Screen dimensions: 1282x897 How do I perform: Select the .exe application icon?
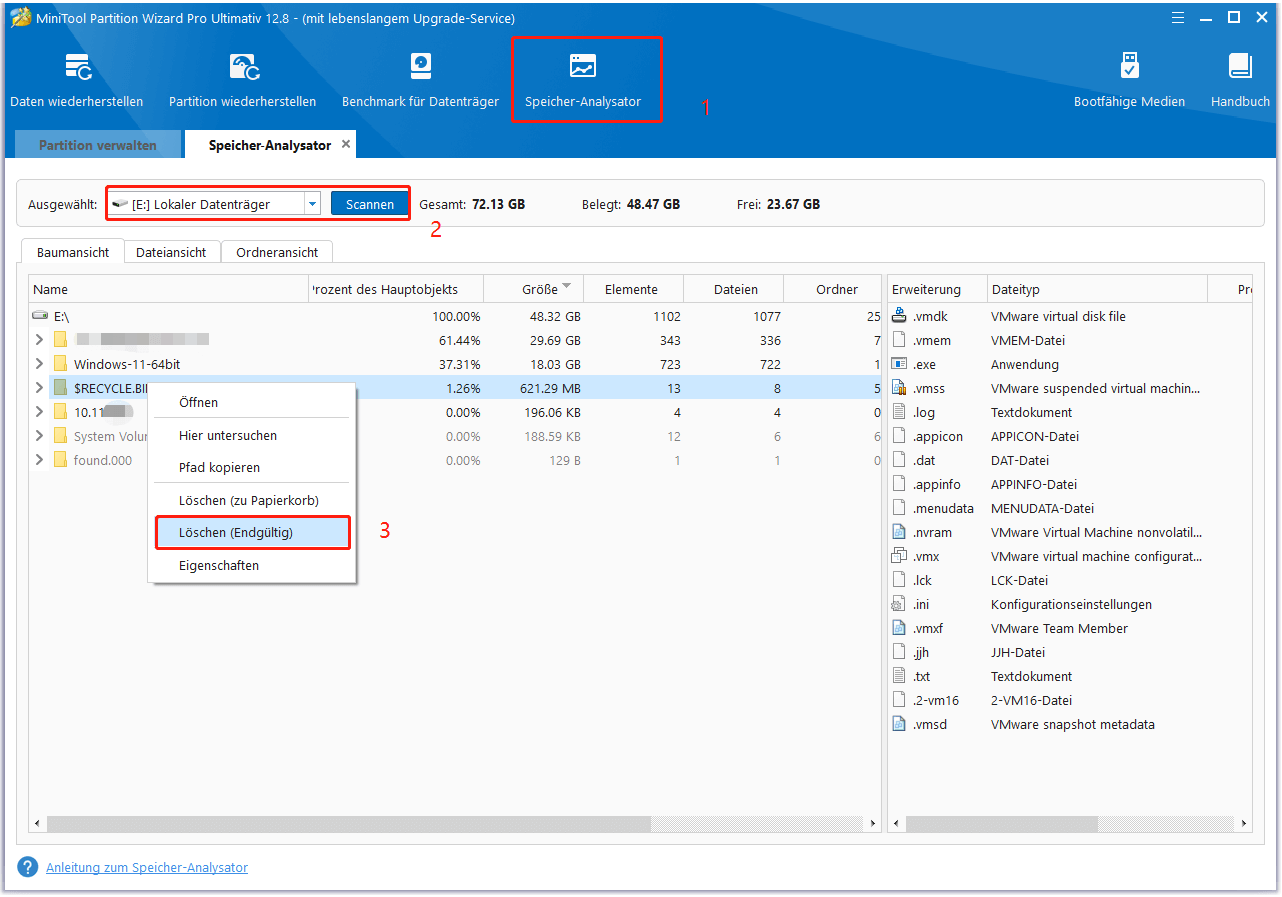[899, 364]
